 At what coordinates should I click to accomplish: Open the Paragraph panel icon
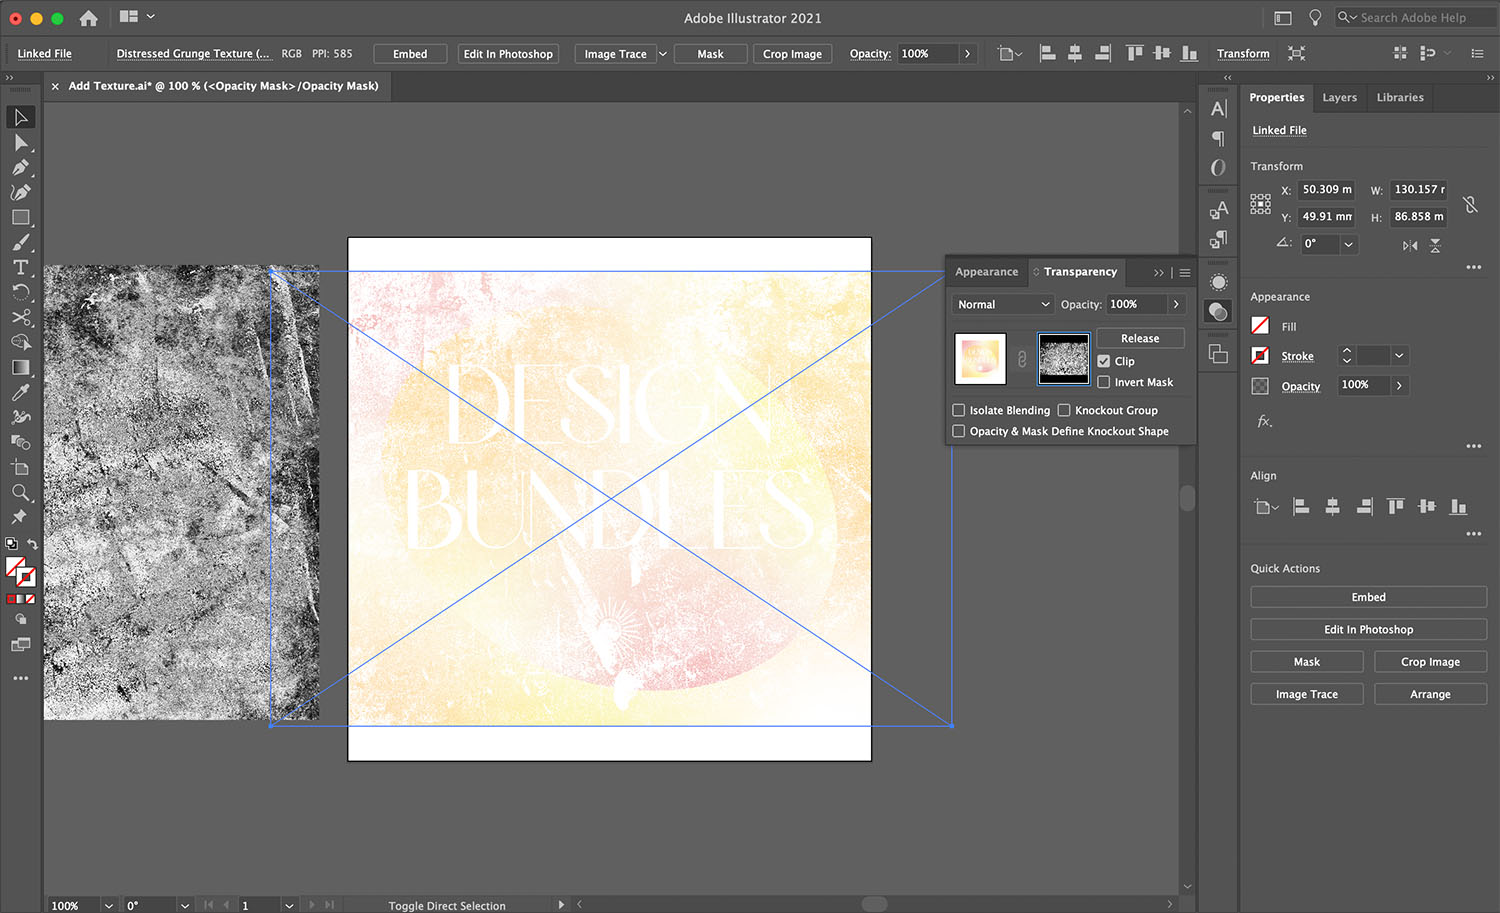click(1218, 138)
